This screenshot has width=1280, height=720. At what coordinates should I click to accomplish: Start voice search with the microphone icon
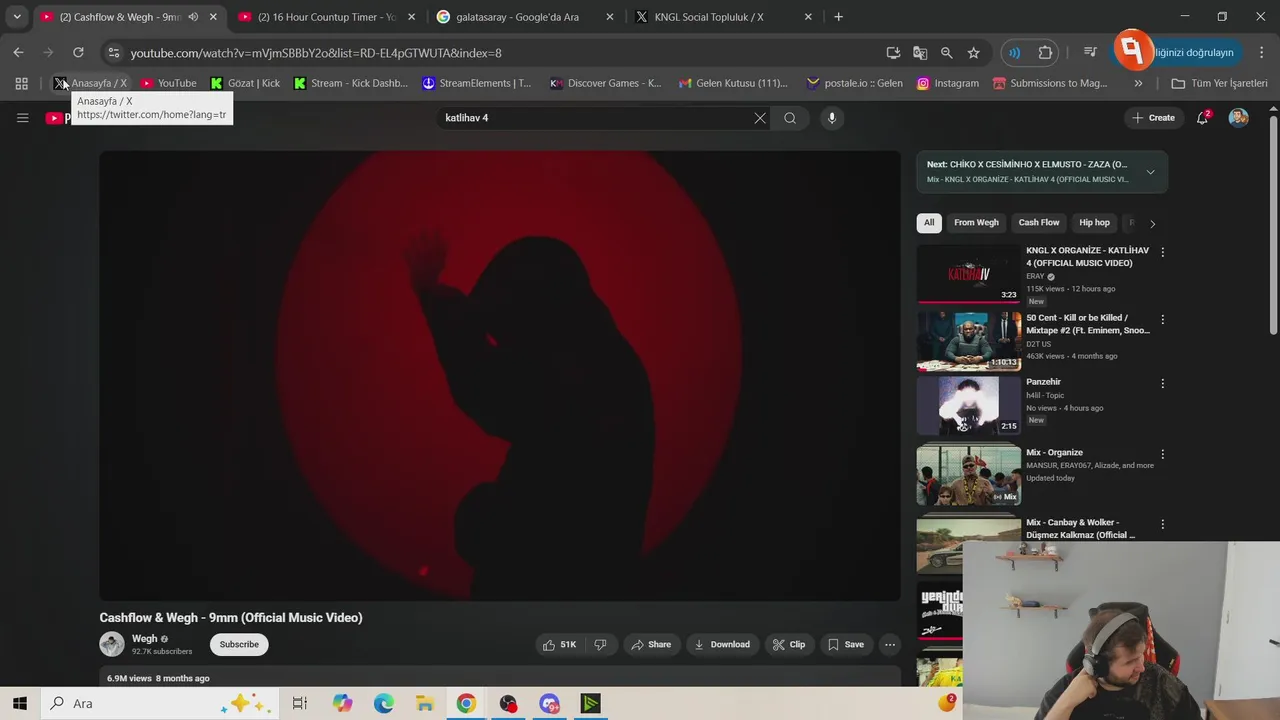pyautogui.click(x=831, y=118)
